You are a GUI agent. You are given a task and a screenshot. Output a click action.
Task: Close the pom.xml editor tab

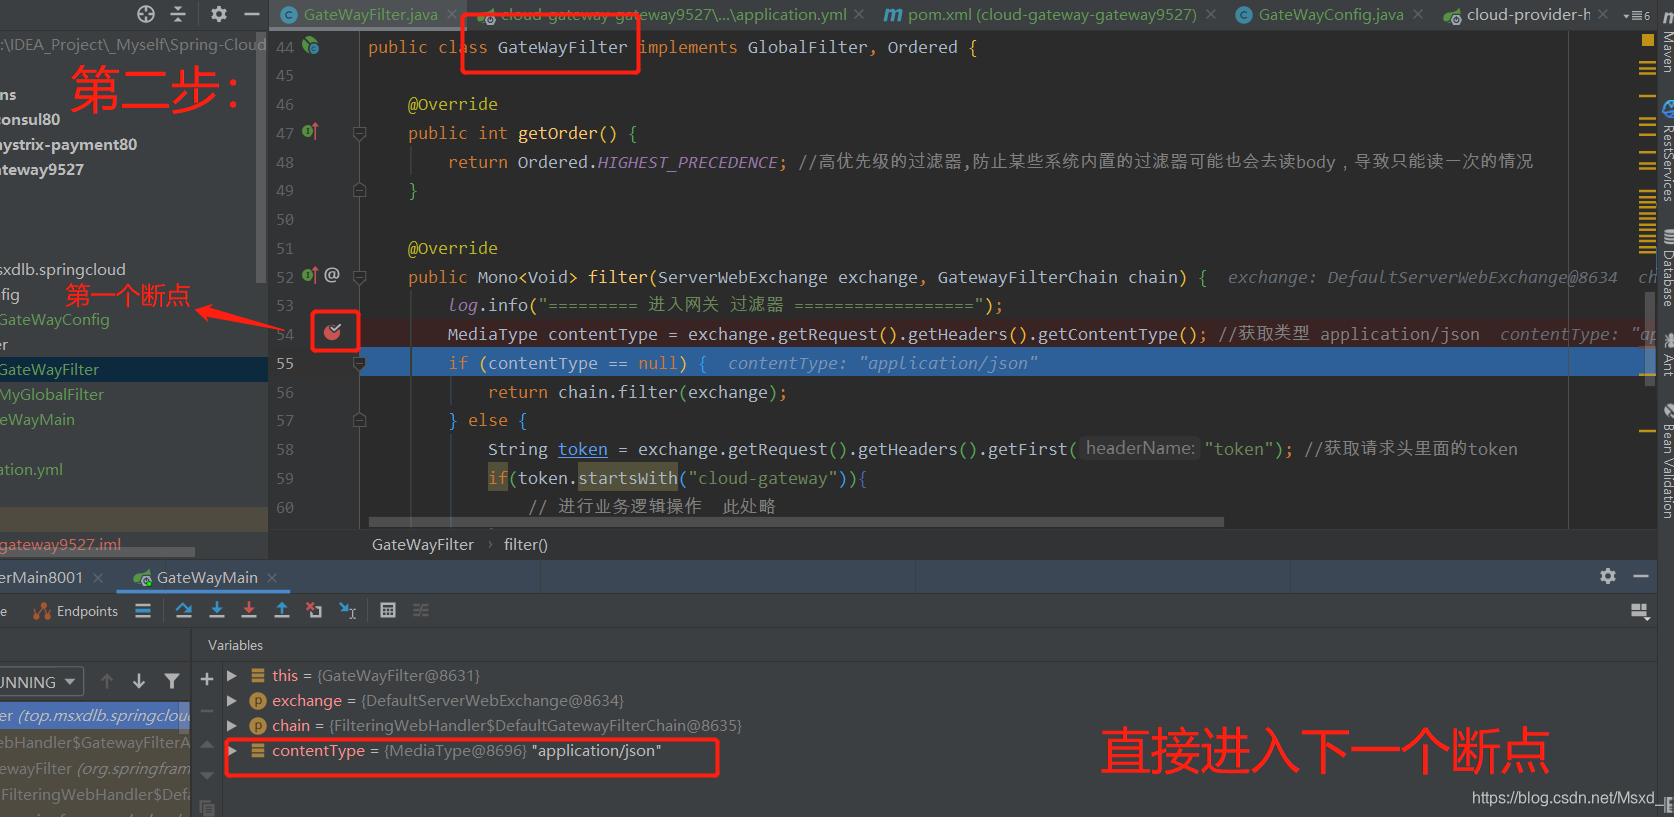[1211, 15]
